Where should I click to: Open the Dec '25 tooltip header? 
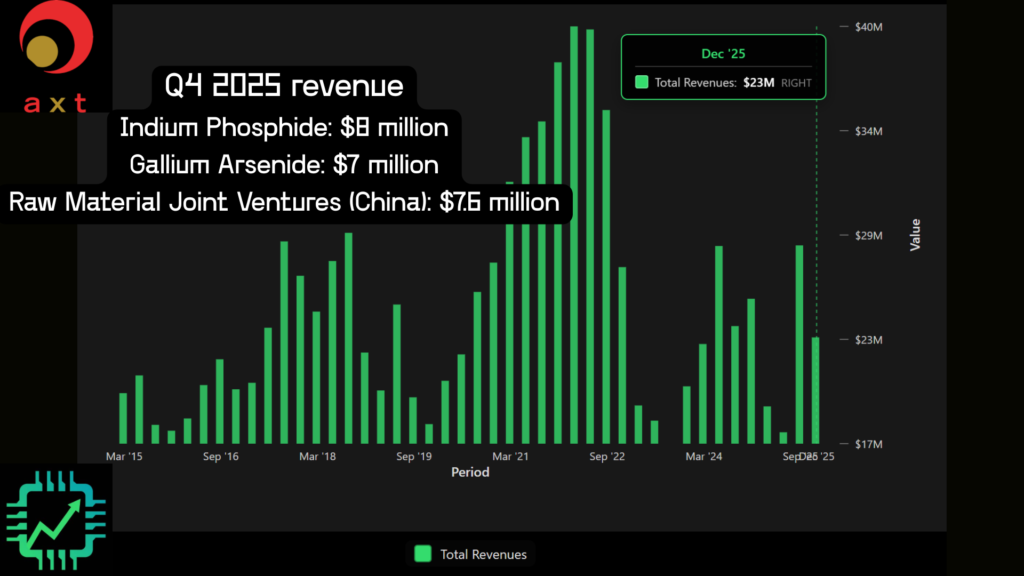(x=722, y=54)
